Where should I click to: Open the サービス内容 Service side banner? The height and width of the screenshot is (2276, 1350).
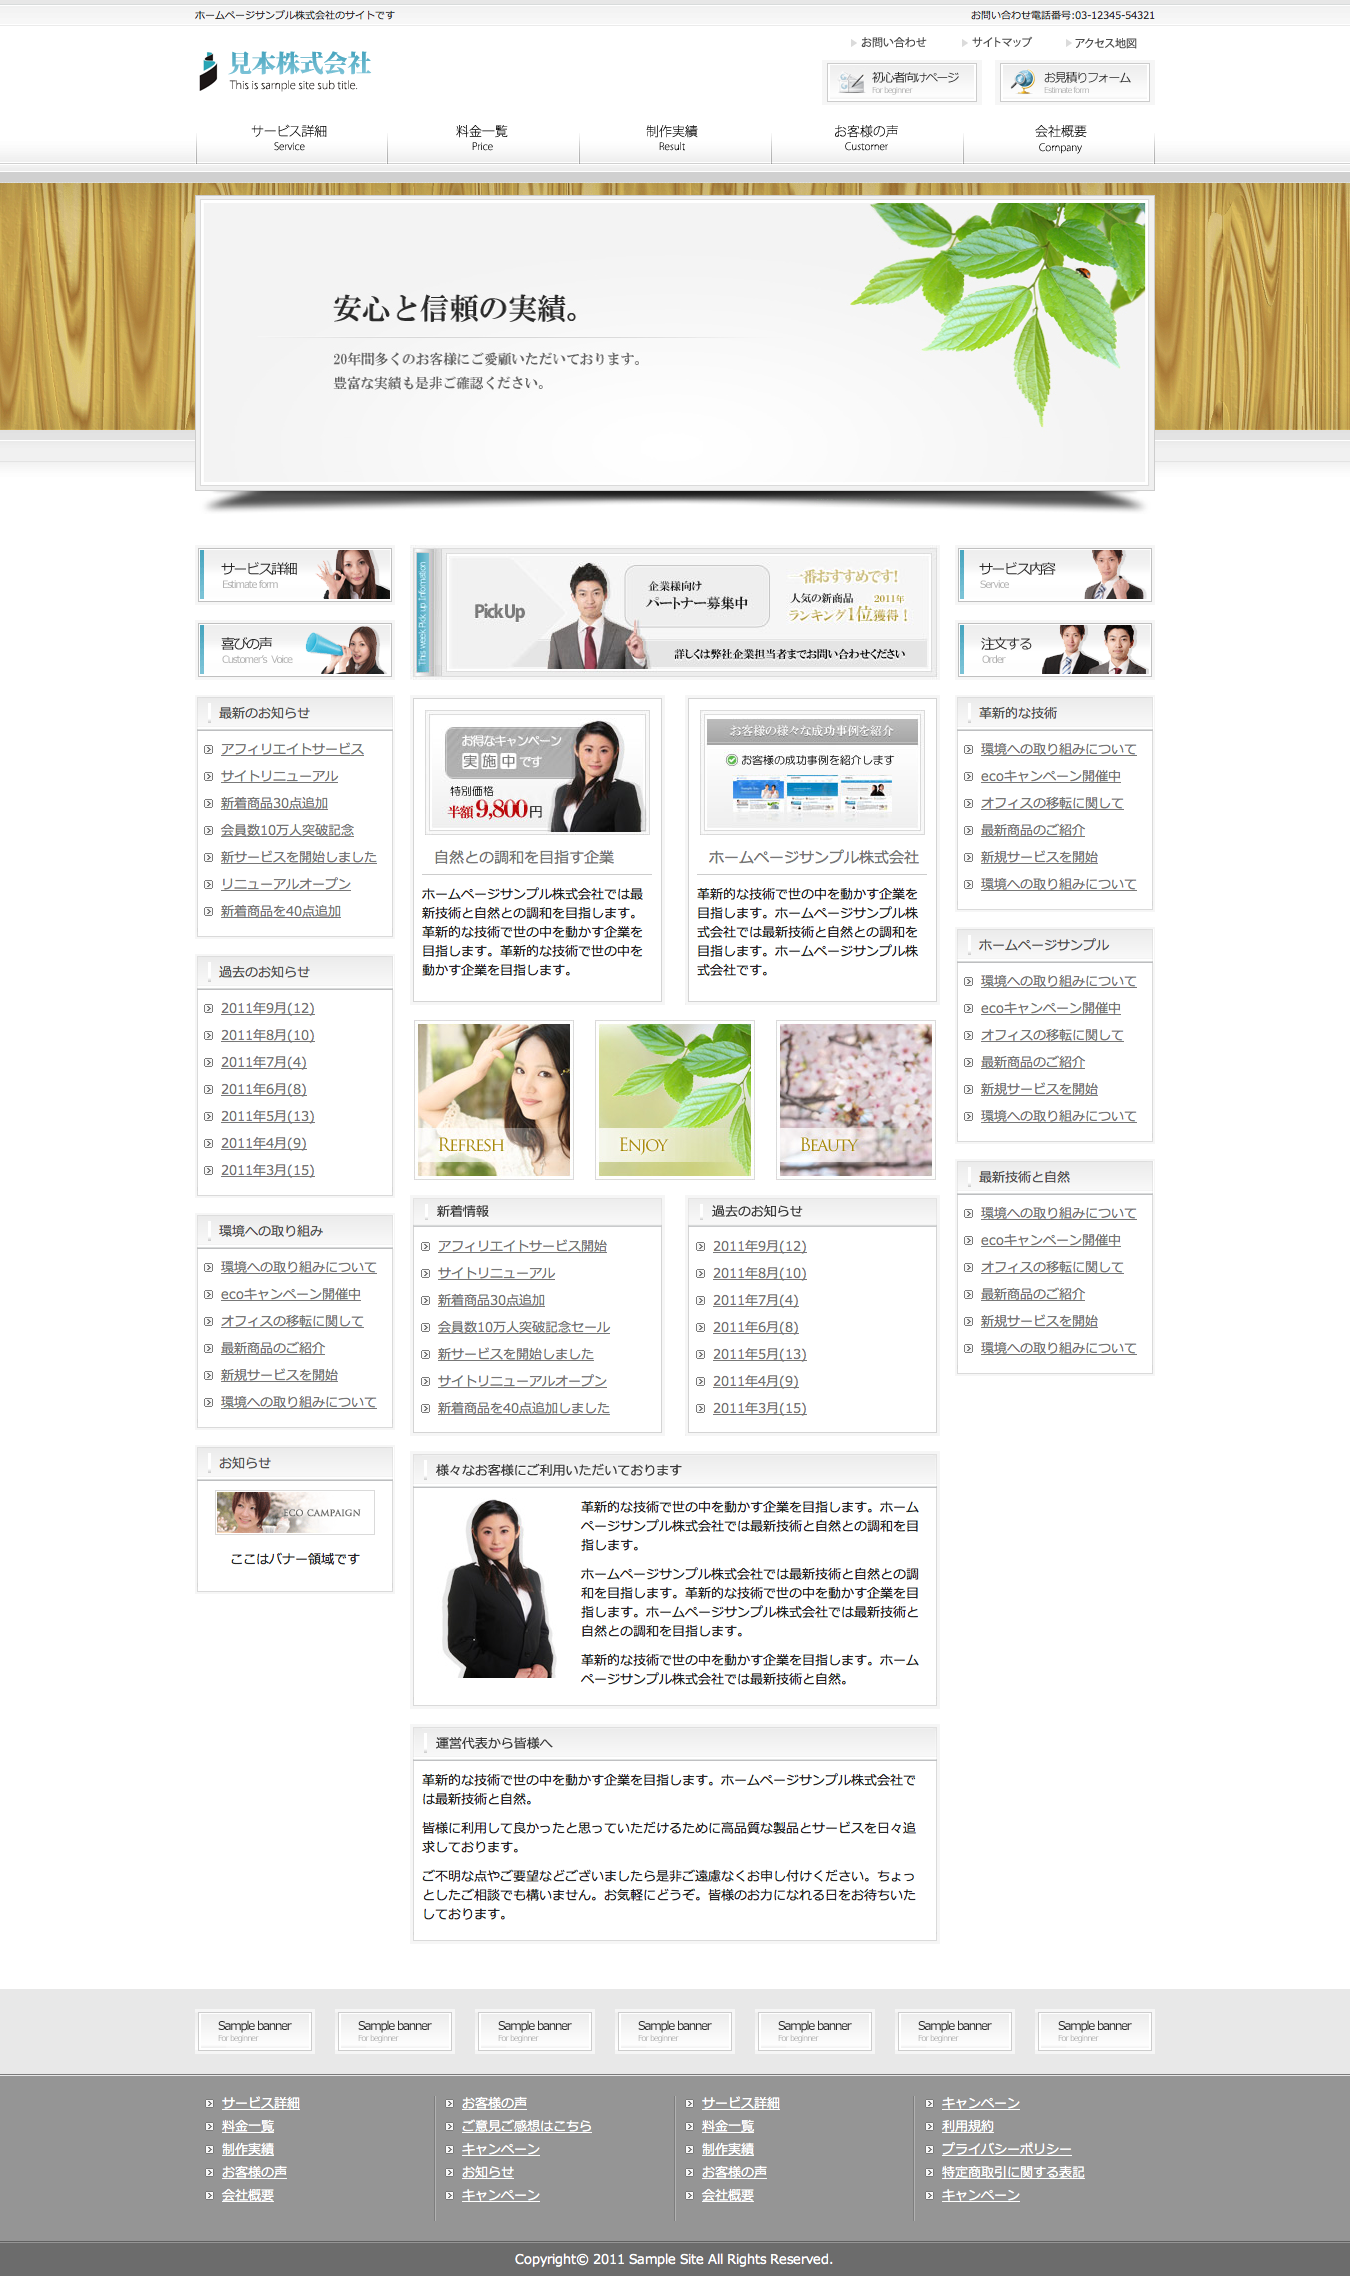click(x=1054, y=575)
